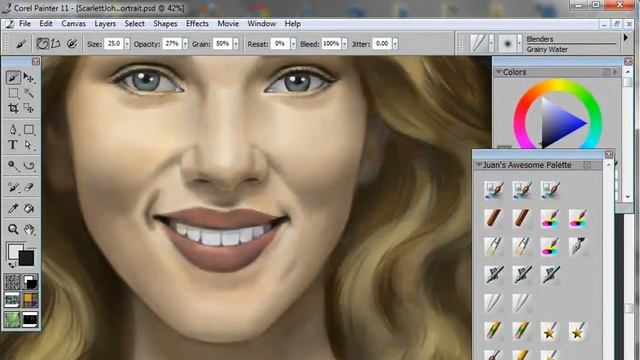Open the File menu
The height and width of the screenshot is (360, 640).
tap(25, 24)
